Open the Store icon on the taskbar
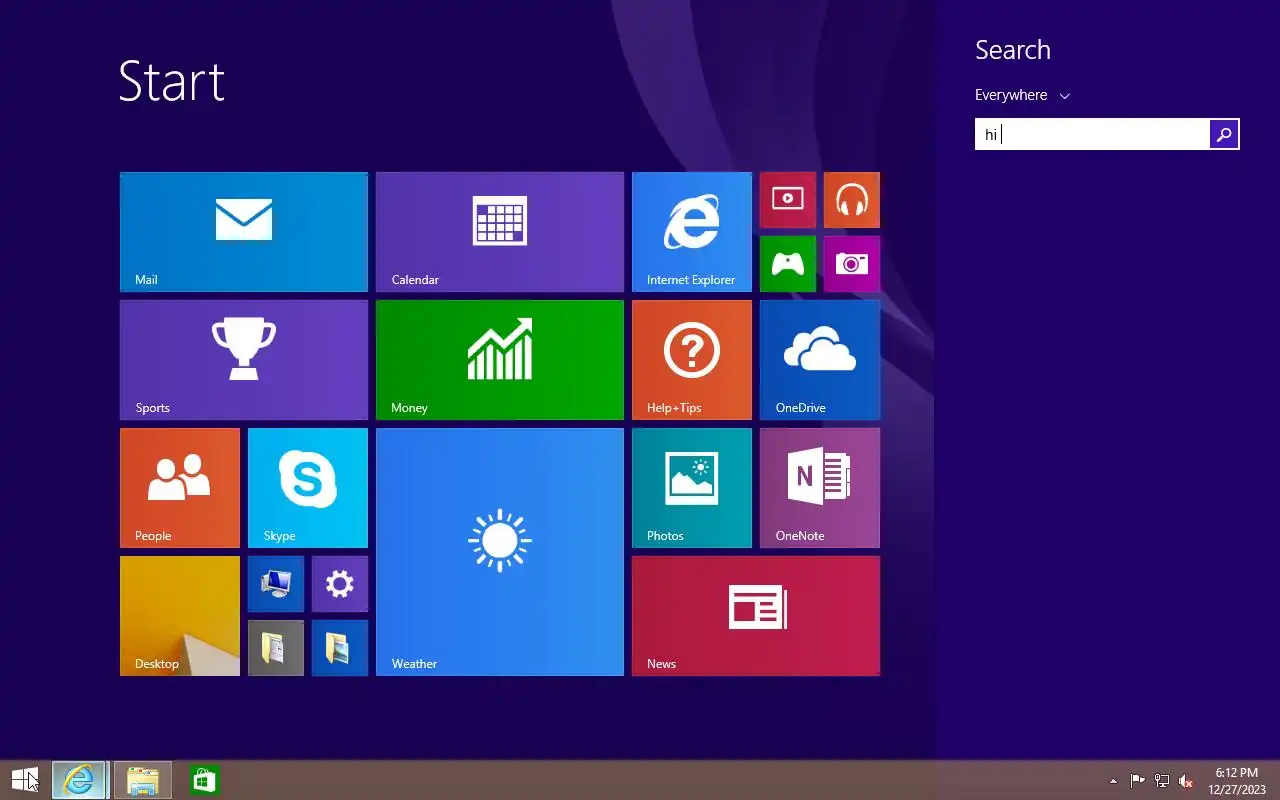Screen dimensions: 1280x800 (x=204, y=780)
